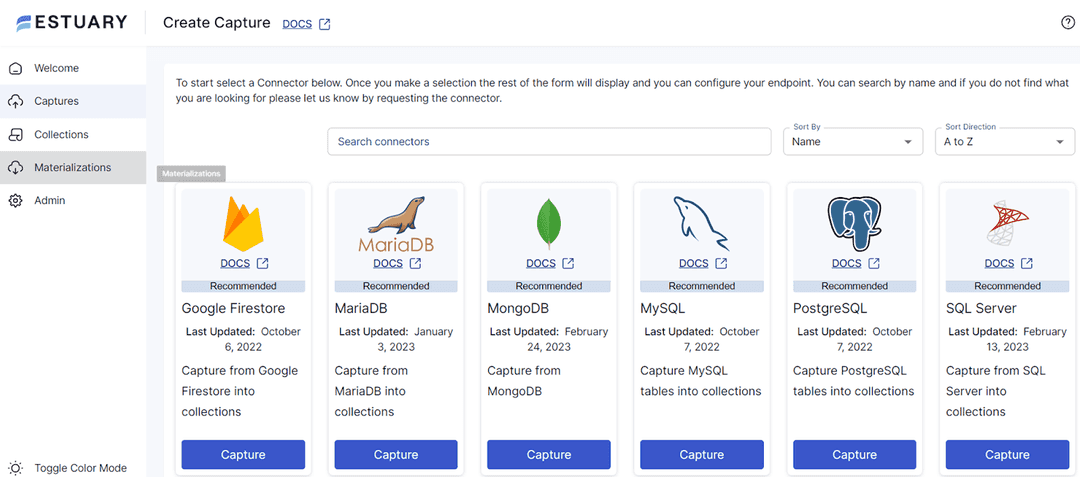Open the help question mark icon

[x=1068, y=23]
